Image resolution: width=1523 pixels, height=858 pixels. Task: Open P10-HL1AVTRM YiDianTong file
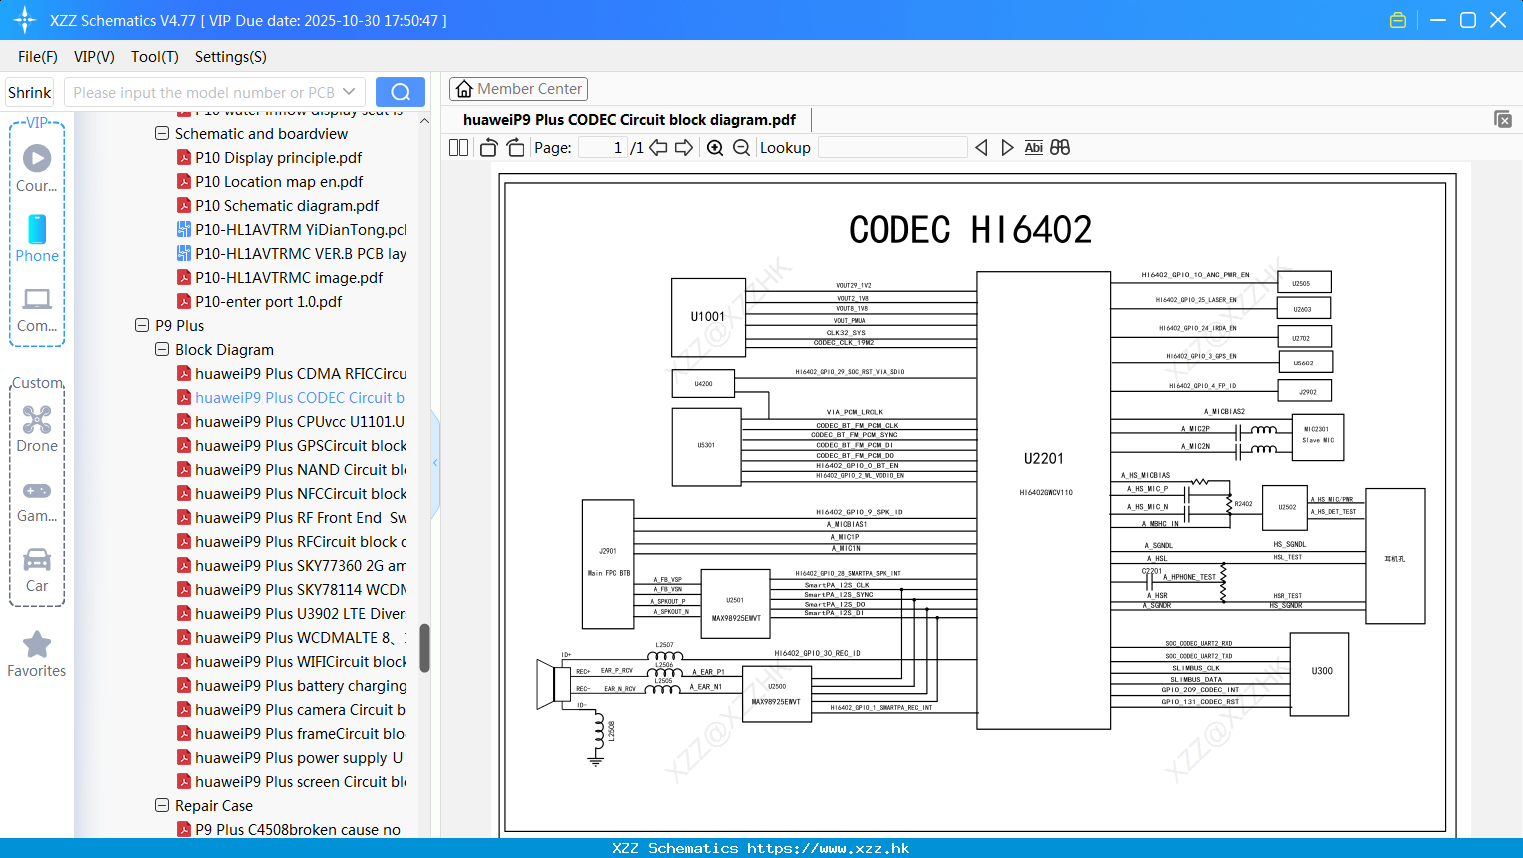pos(291,229)
